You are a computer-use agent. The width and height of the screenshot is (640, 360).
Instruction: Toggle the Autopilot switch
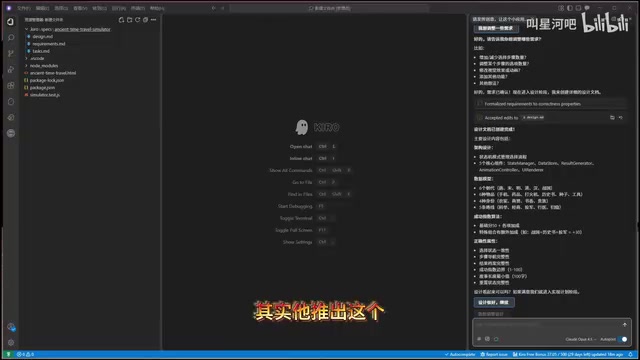(x=622, y=339)
